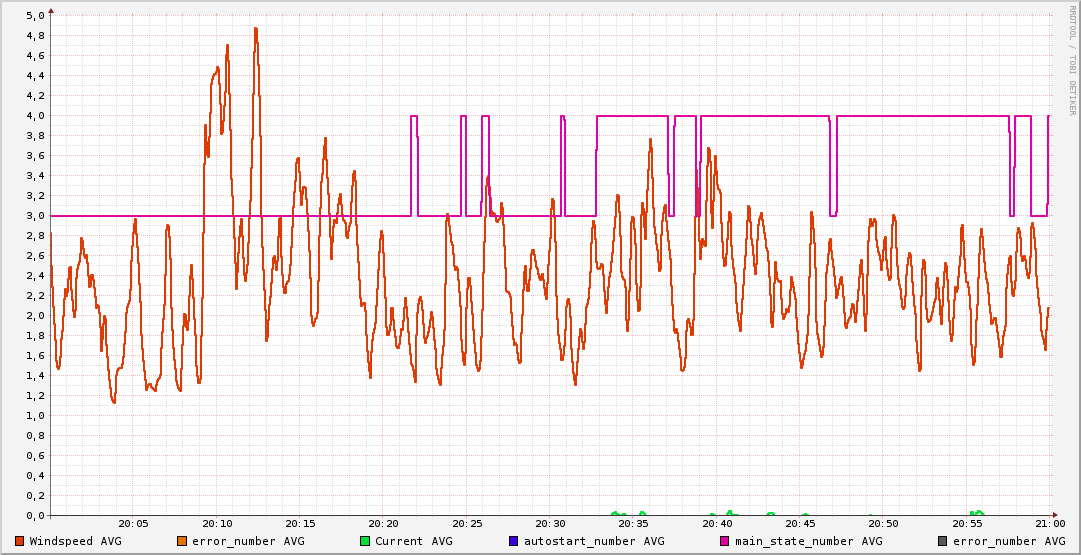
Task: Click the red Windspeed AVG legend swatch
Action: coord(20,541)
